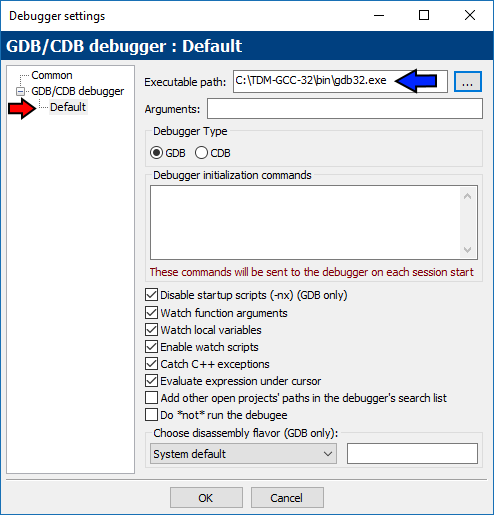Screen dimensions: 494x515
Task: Collapse the GDB/CDB debugger tree node
Action: (20, 91)
